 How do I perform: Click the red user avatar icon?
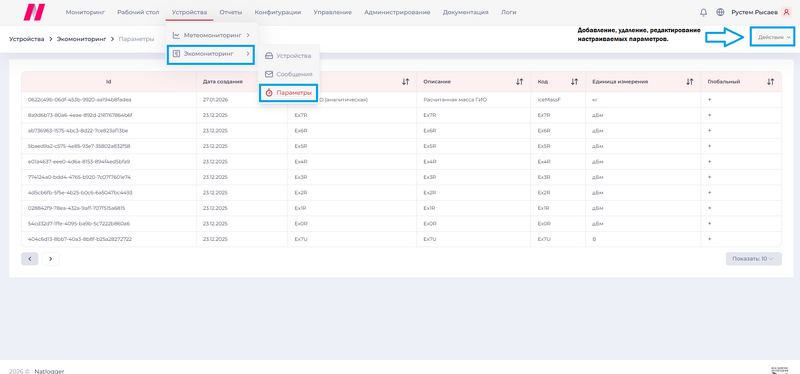(786, 12)
